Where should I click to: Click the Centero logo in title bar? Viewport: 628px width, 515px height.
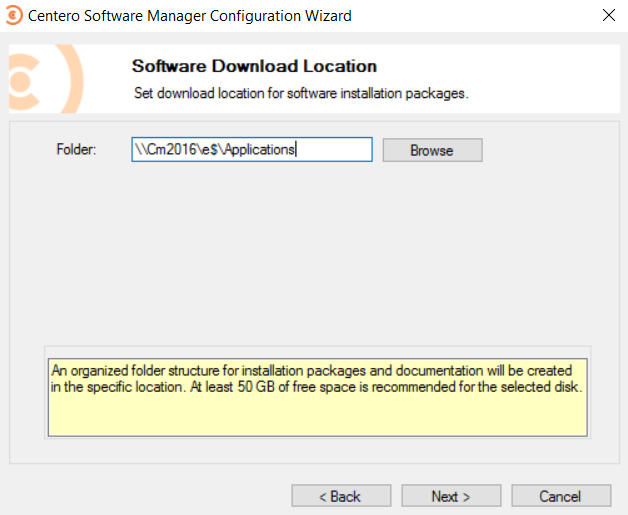pos(14,15)
